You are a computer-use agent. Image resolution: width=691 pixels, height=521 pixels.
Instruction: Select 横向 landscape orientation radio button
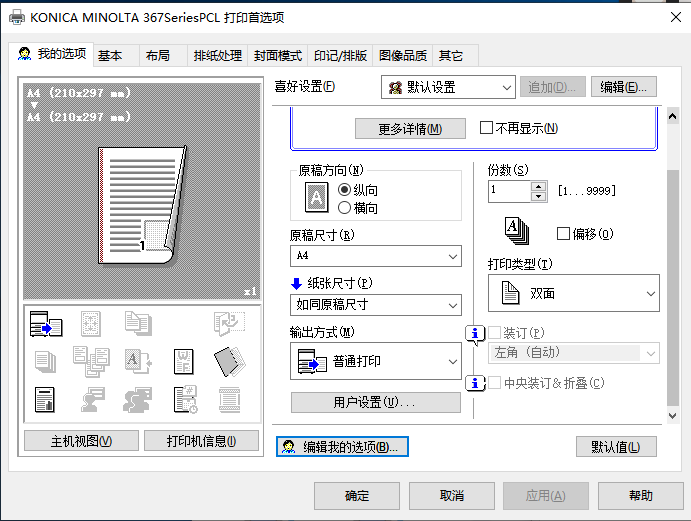(x=344, y=208)
